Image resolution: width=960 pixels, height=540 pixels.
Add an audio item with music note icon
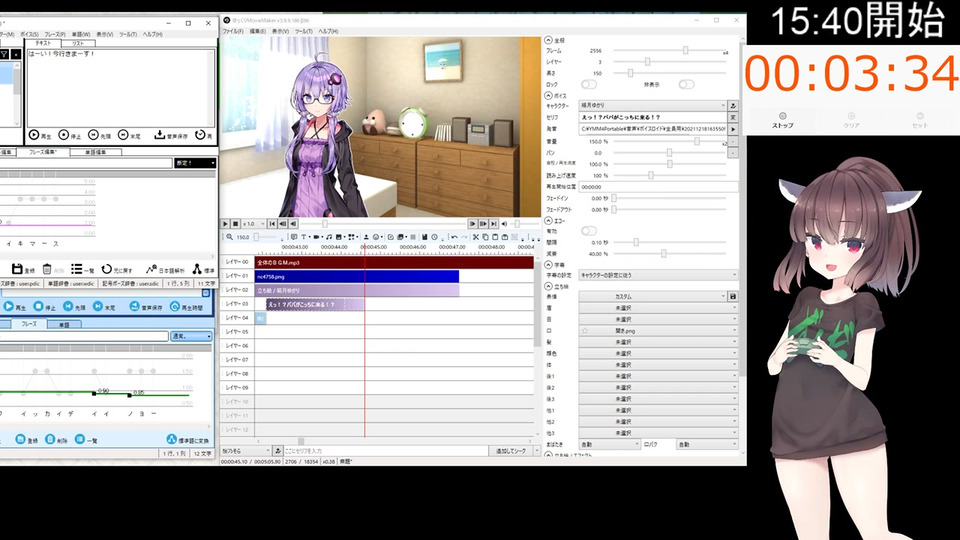329,237
